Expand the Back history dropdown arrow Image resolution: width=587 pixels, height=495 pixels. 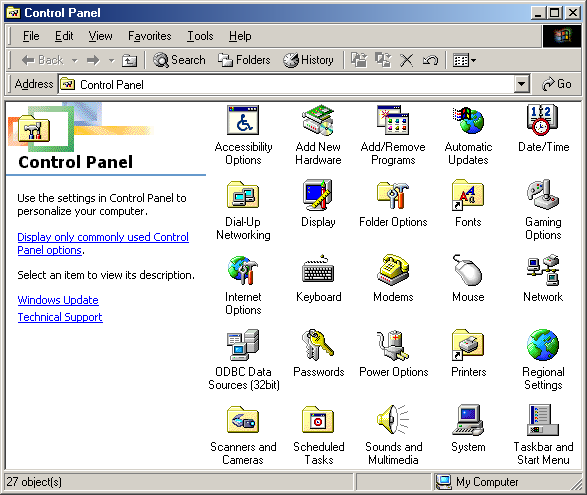(75, 60)
